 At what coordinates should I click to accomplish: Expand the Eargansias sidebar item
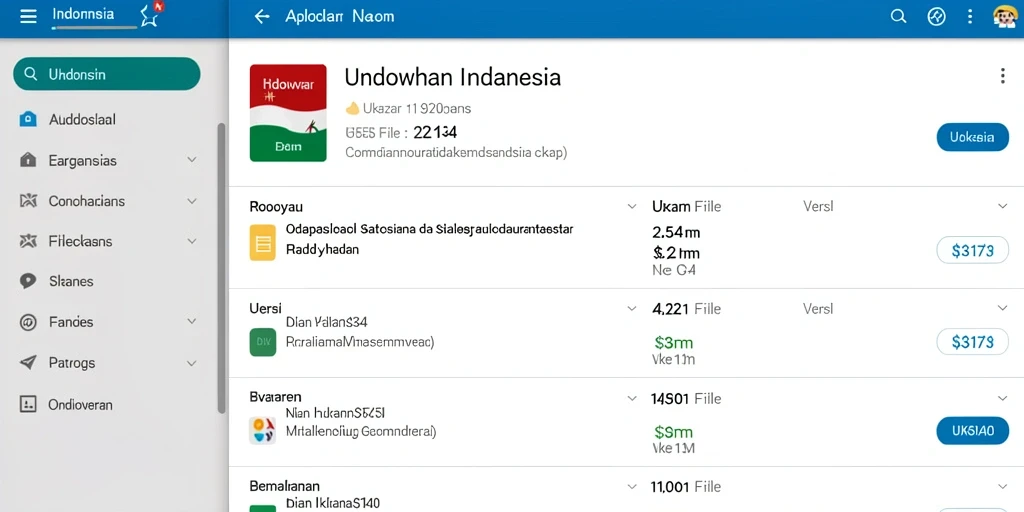(x=191, y=160)
